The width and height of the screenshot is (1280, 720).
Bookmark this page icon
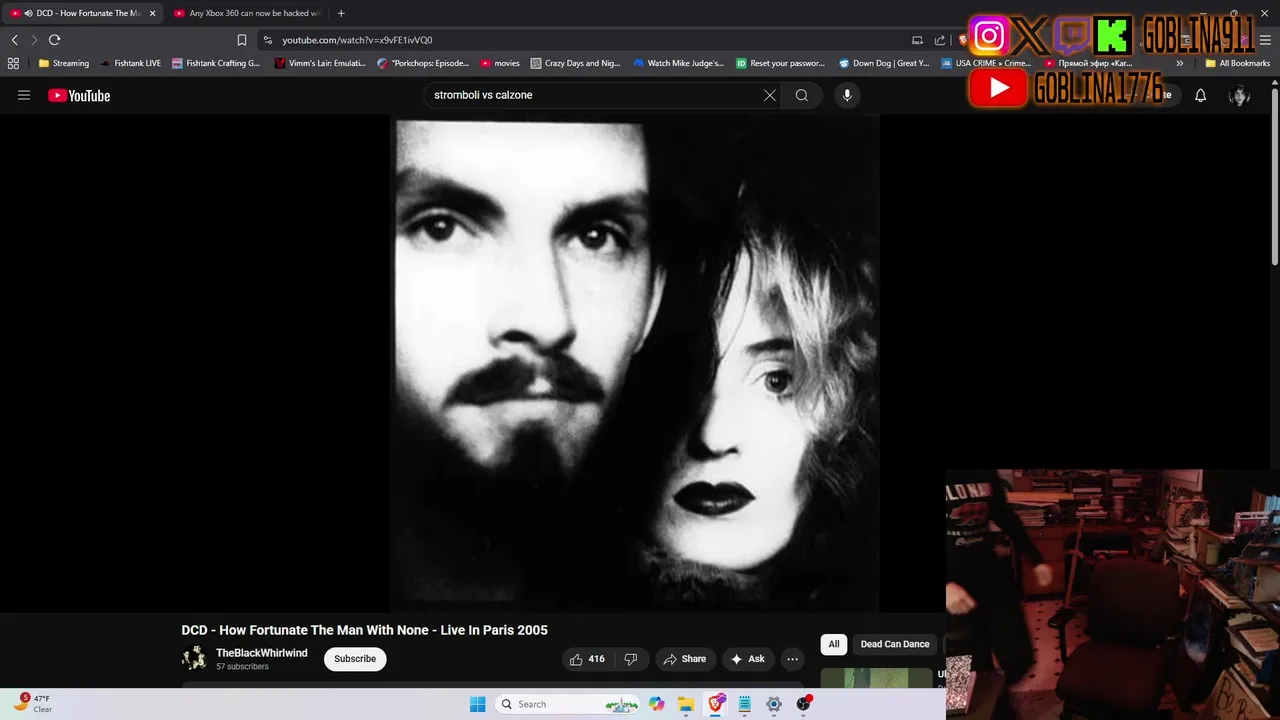[241, 40]
